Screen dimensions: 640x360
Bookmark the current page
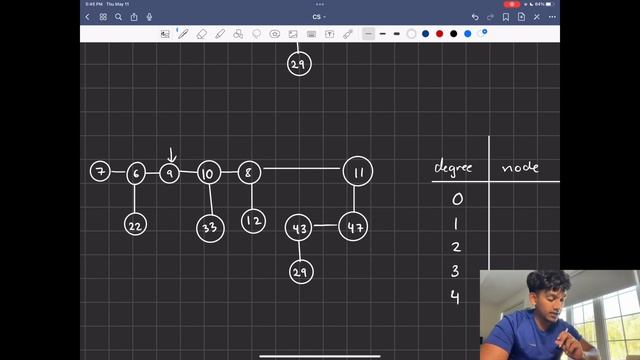[506, 17]
